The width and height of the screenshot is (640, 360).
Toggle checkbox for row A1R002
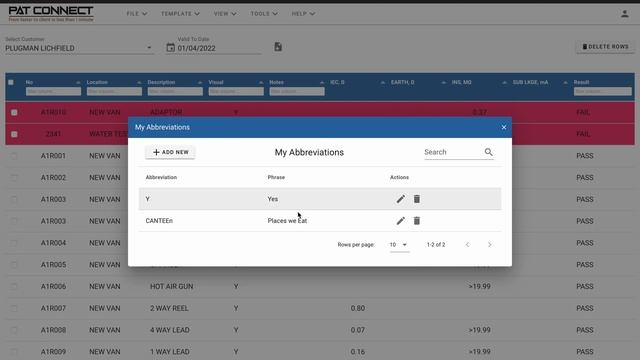tap(14, 178)
